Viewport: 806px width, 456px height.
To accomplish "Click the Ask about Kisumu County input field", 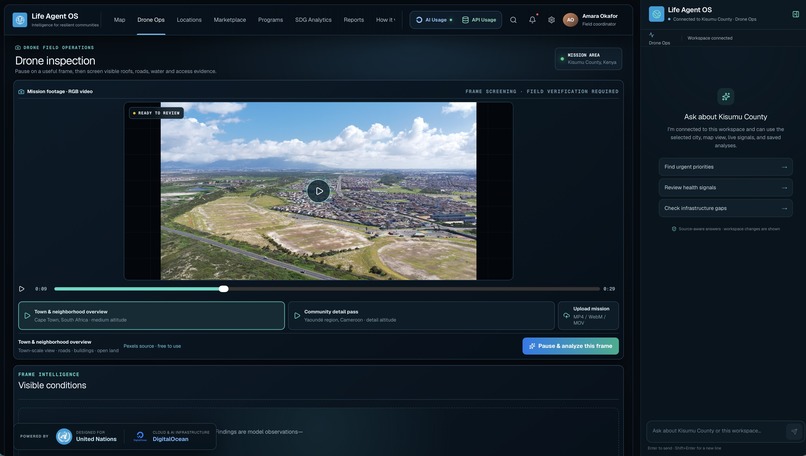I will pyautogui.click(x=716, y=431).
